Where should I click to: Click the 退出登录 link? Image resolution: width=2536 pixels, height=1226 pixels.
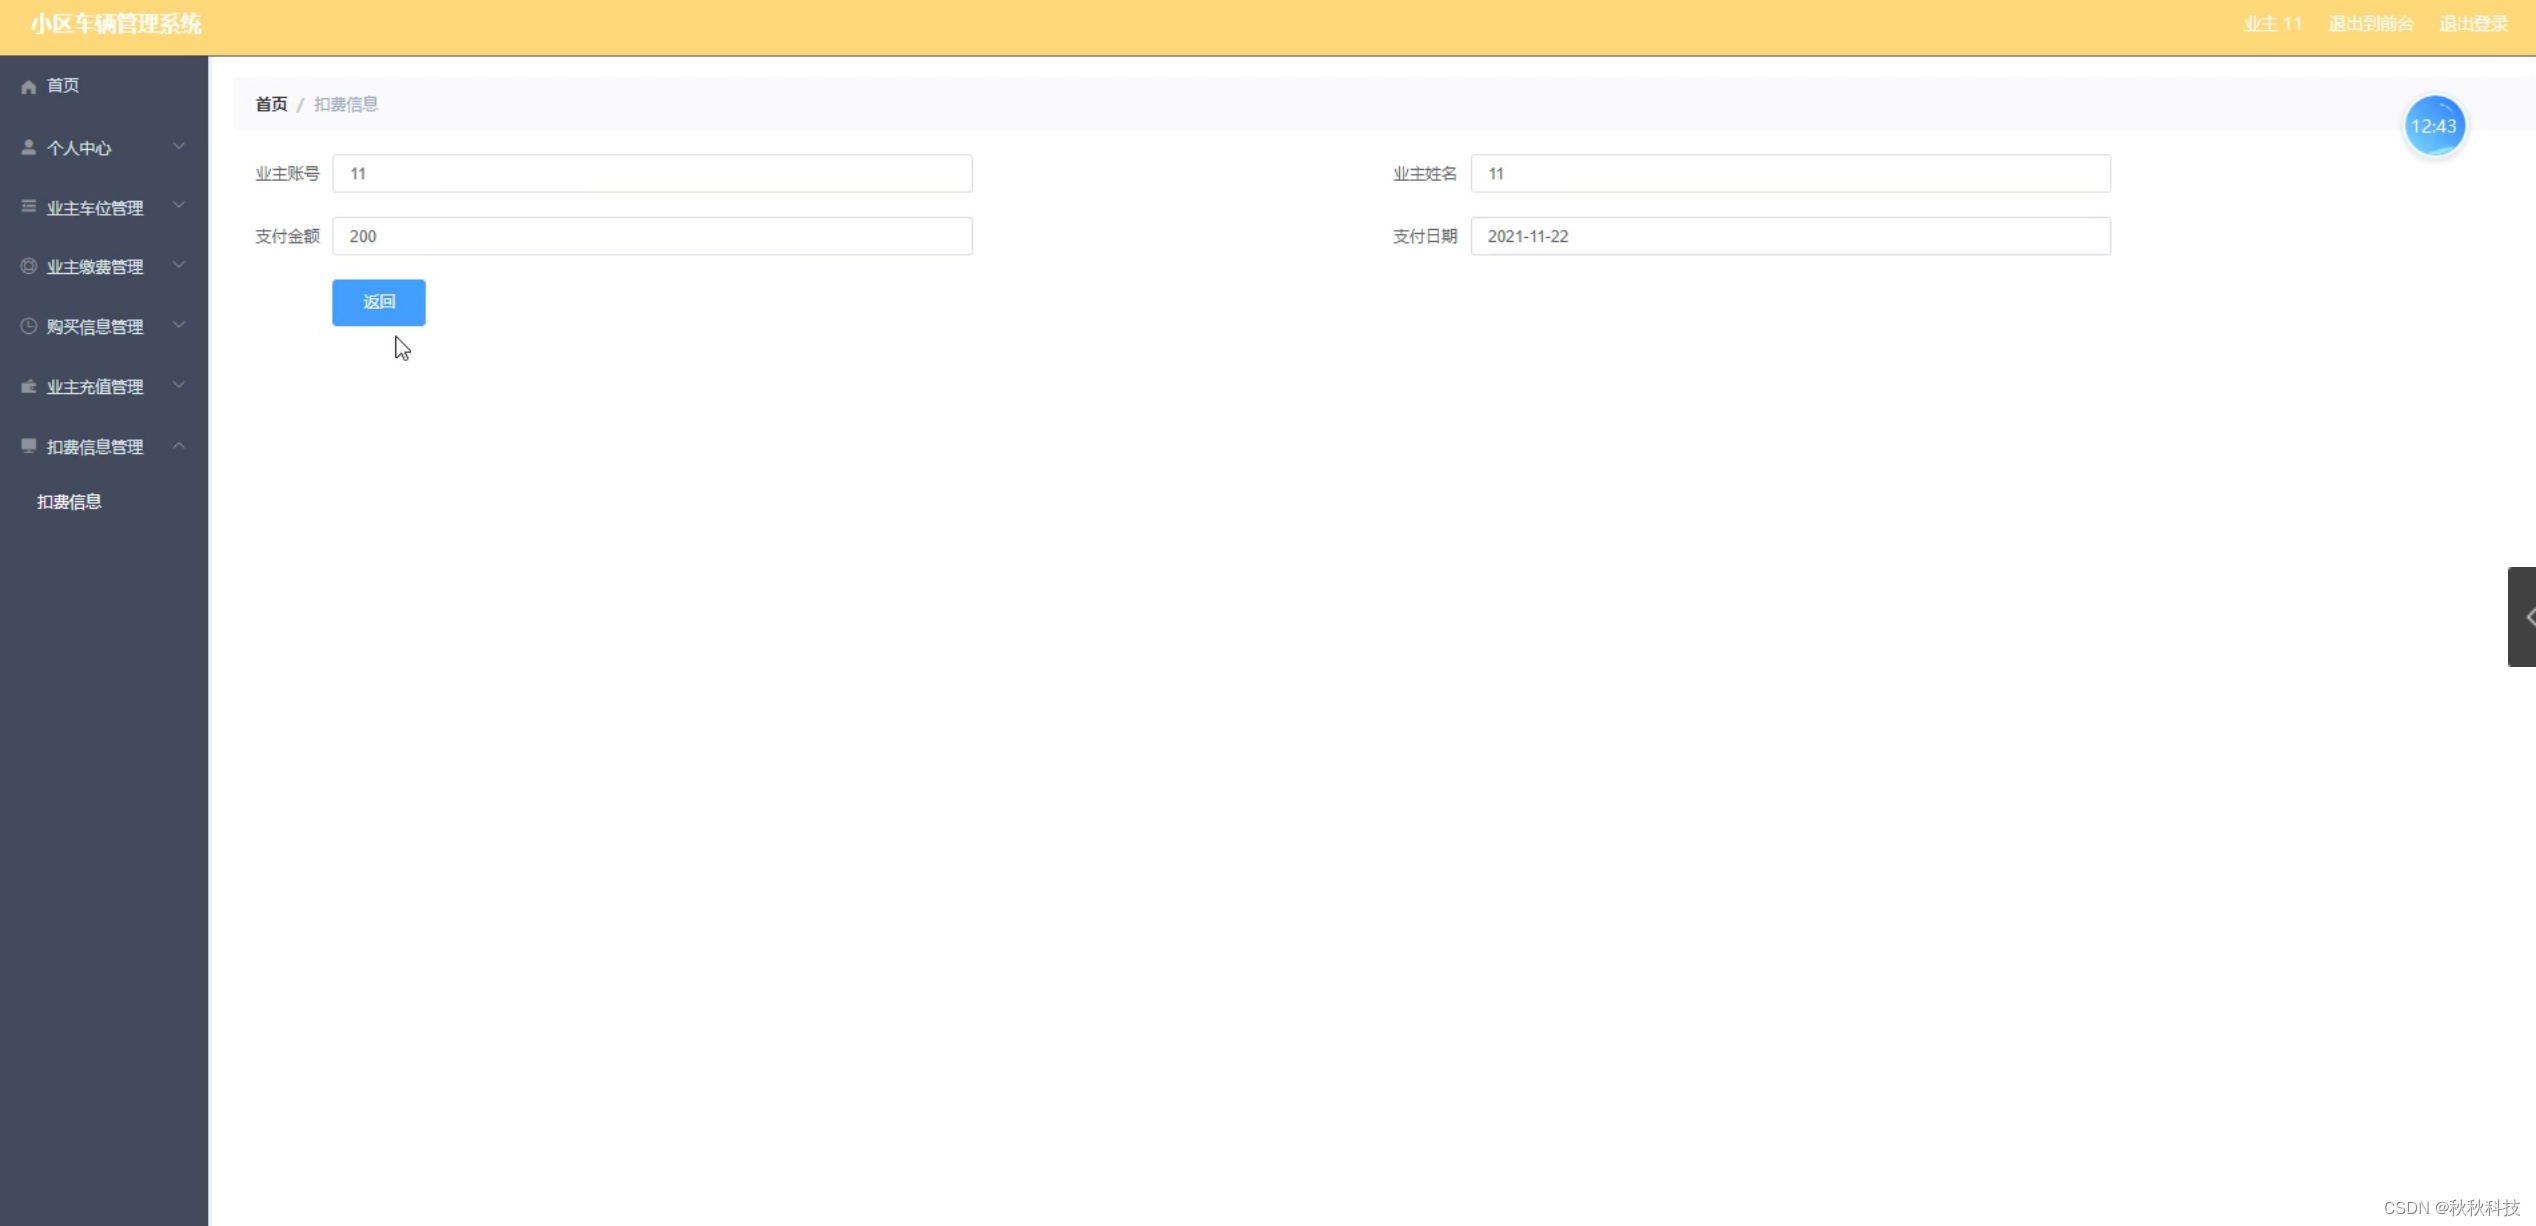2473,24
